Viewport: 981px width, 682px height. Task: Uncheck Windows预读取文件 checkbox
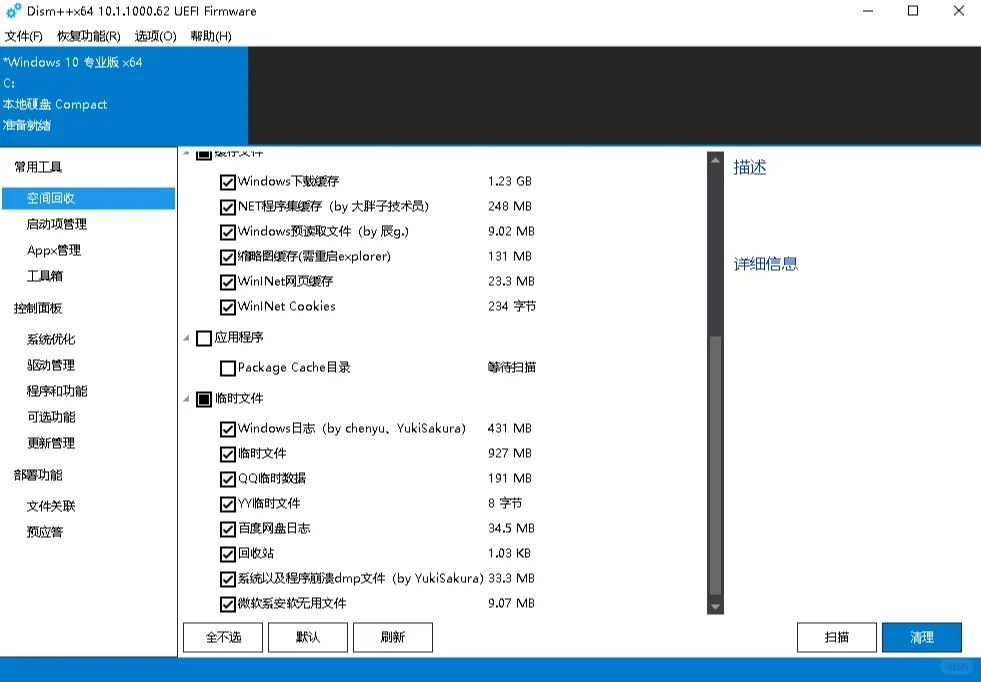click(228, 232)
